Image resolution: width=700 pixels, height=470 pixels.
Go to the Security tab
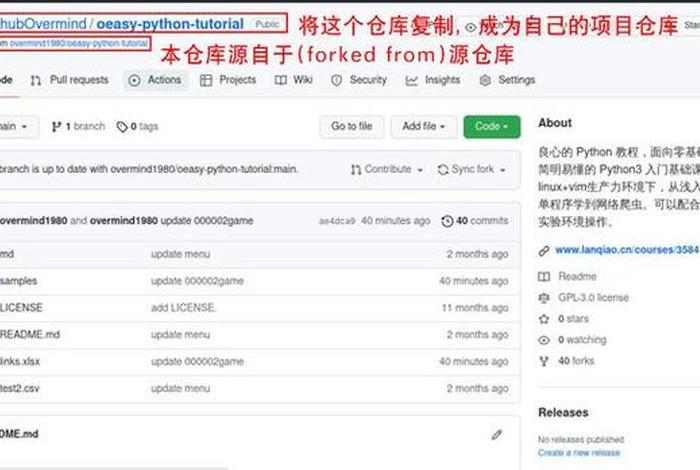click(359, 80)
